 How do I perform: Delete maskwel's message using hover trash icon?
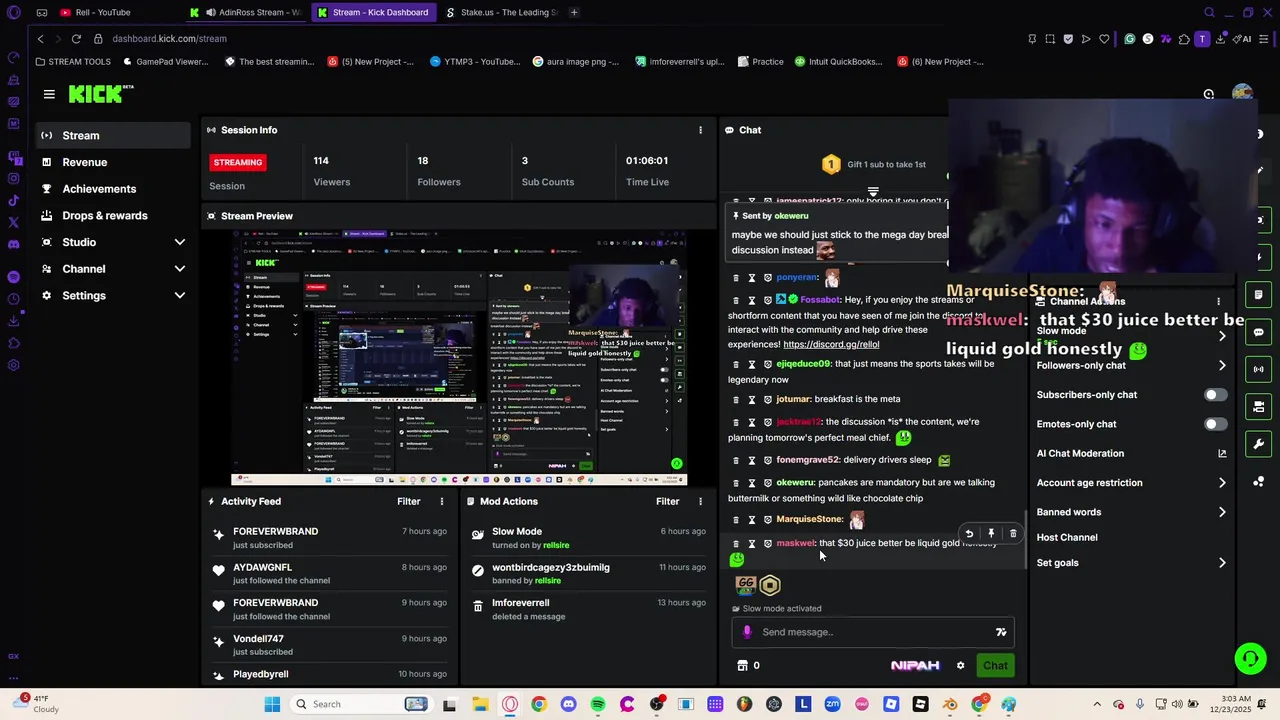(1013, 534)
